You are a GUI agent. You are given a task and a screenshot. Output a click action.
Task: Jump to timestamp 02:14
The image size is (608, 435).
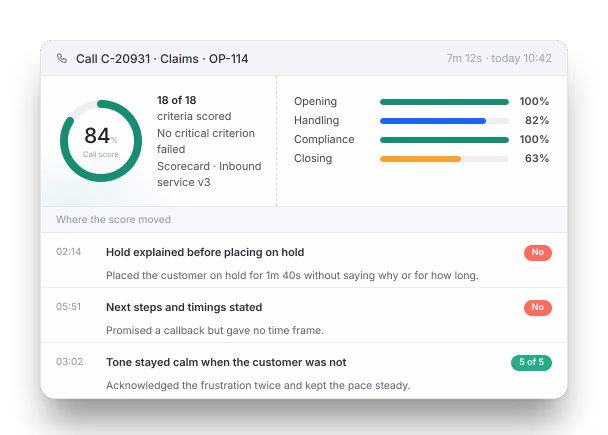click(69, 252)
